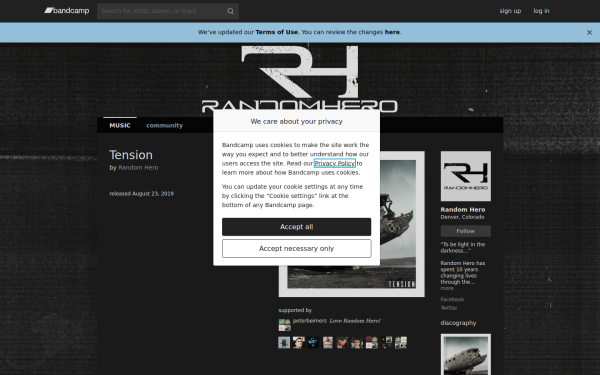Open the discography album thumbnail
The height and width of the screenshot is (375, 600).
(x=466, y=354)
